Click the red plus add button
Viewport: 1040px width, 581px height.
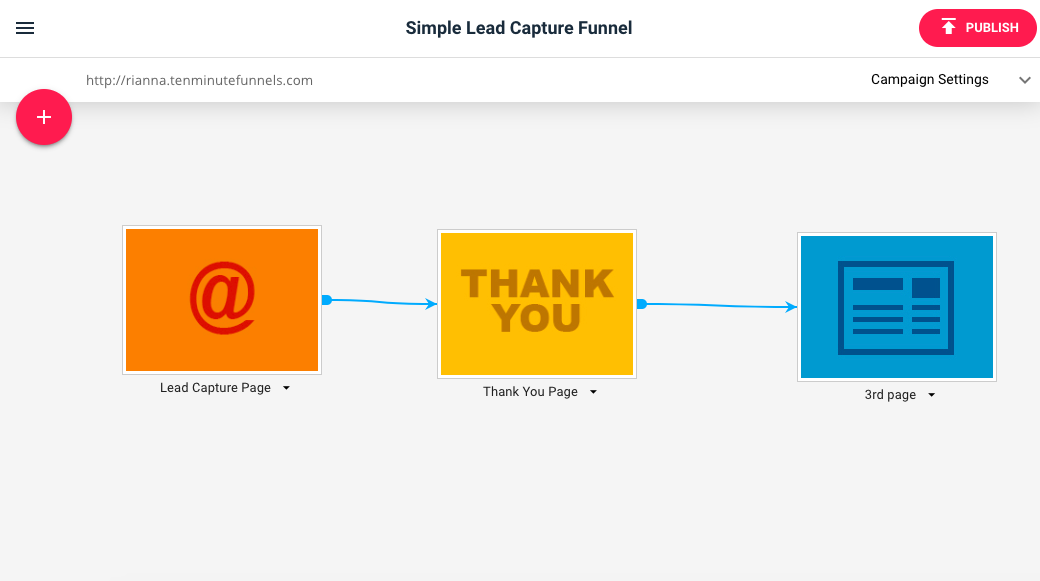pyautogui.click(x=44, y=117)
